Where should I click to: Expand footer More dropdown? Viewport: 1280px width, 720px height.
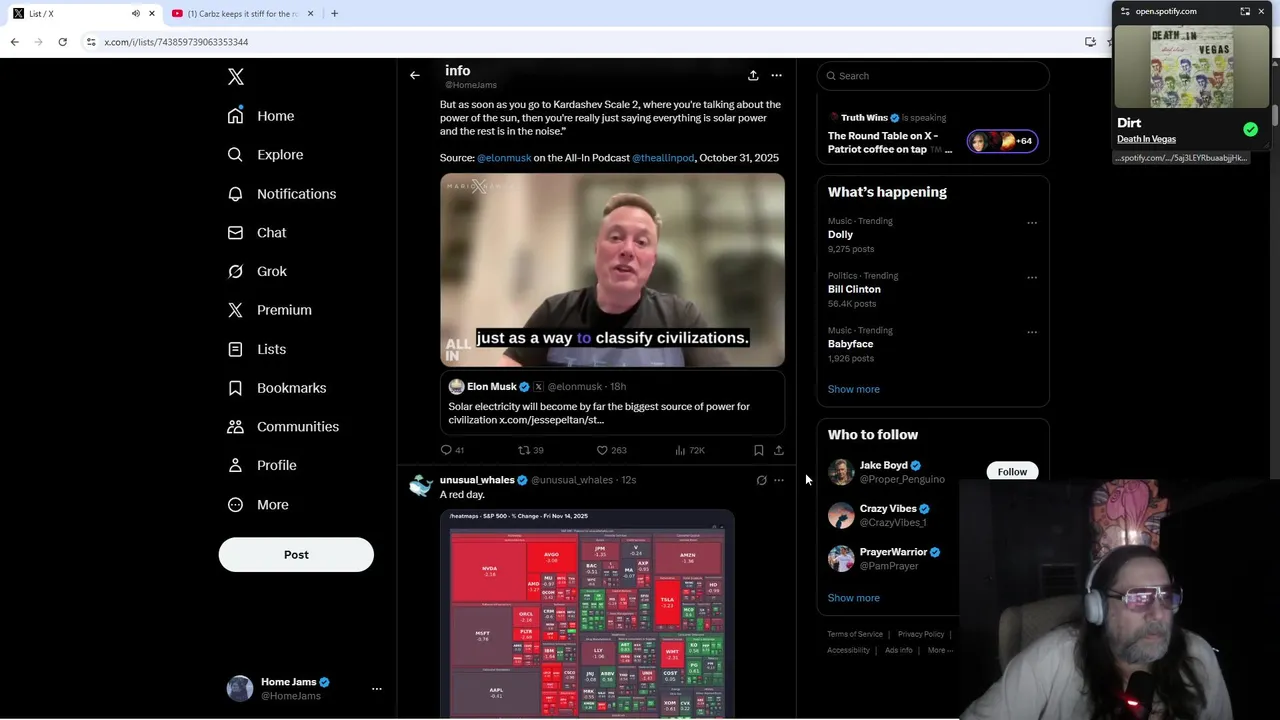click(940, 650)
